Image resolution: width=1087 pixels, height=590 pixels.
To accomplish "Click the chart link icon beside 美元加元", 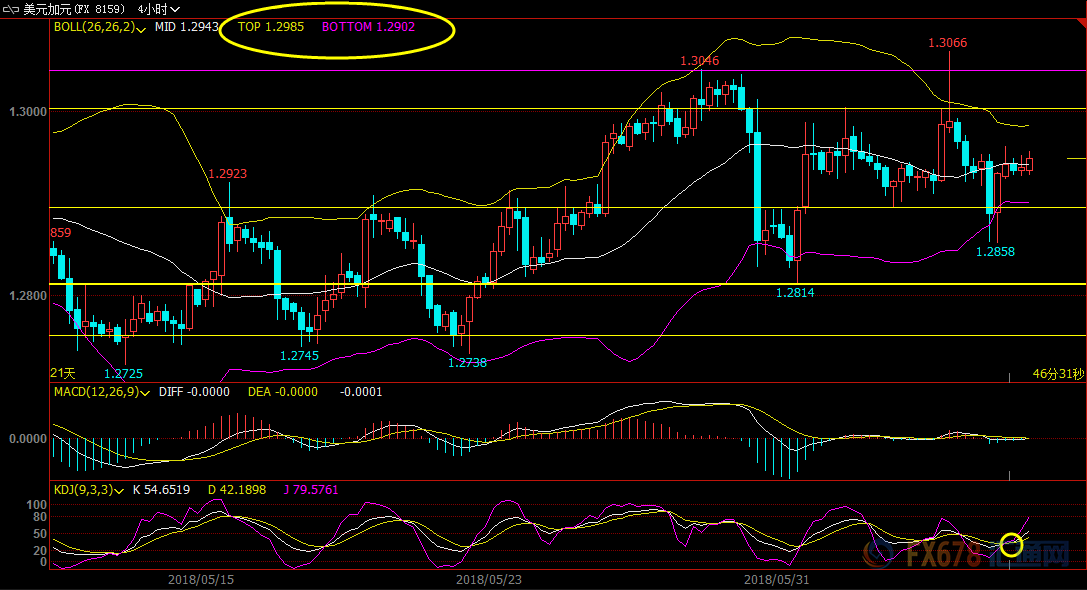I will pos(12,8).
